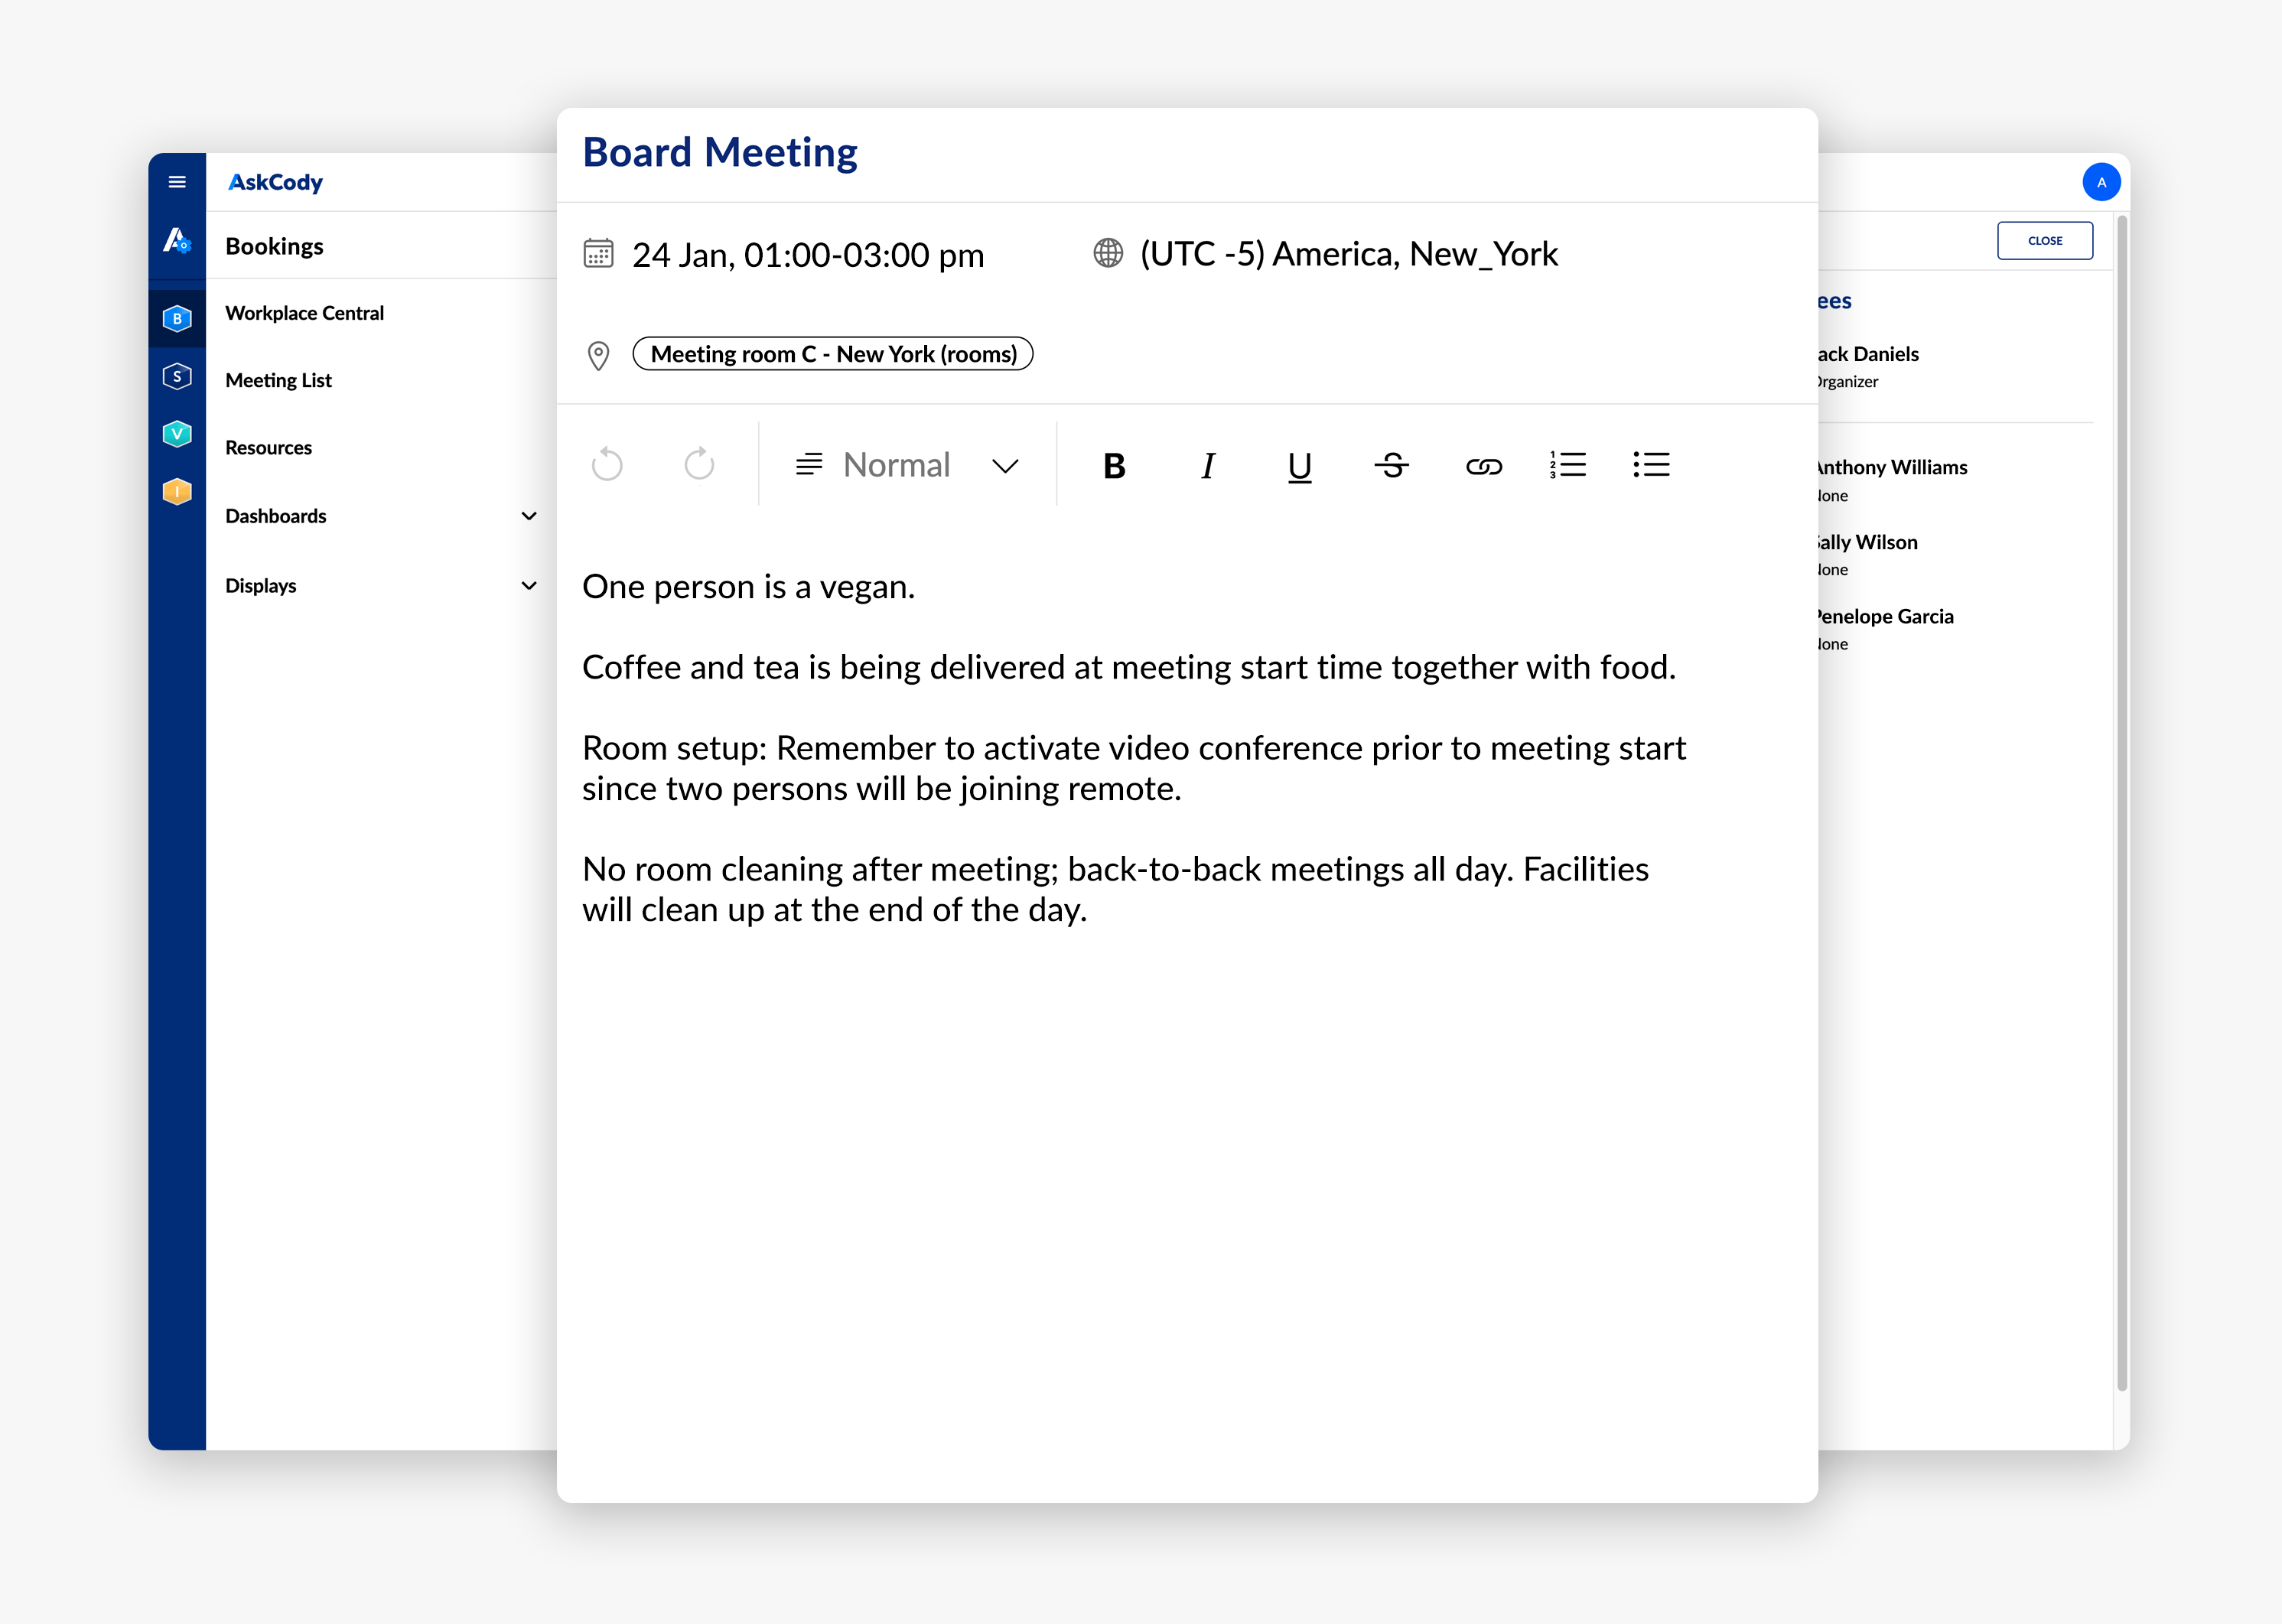Click the Close button
The height and width of the screenshot is (1624, 2282).
pyautogui.click(x=2045, y=241)
